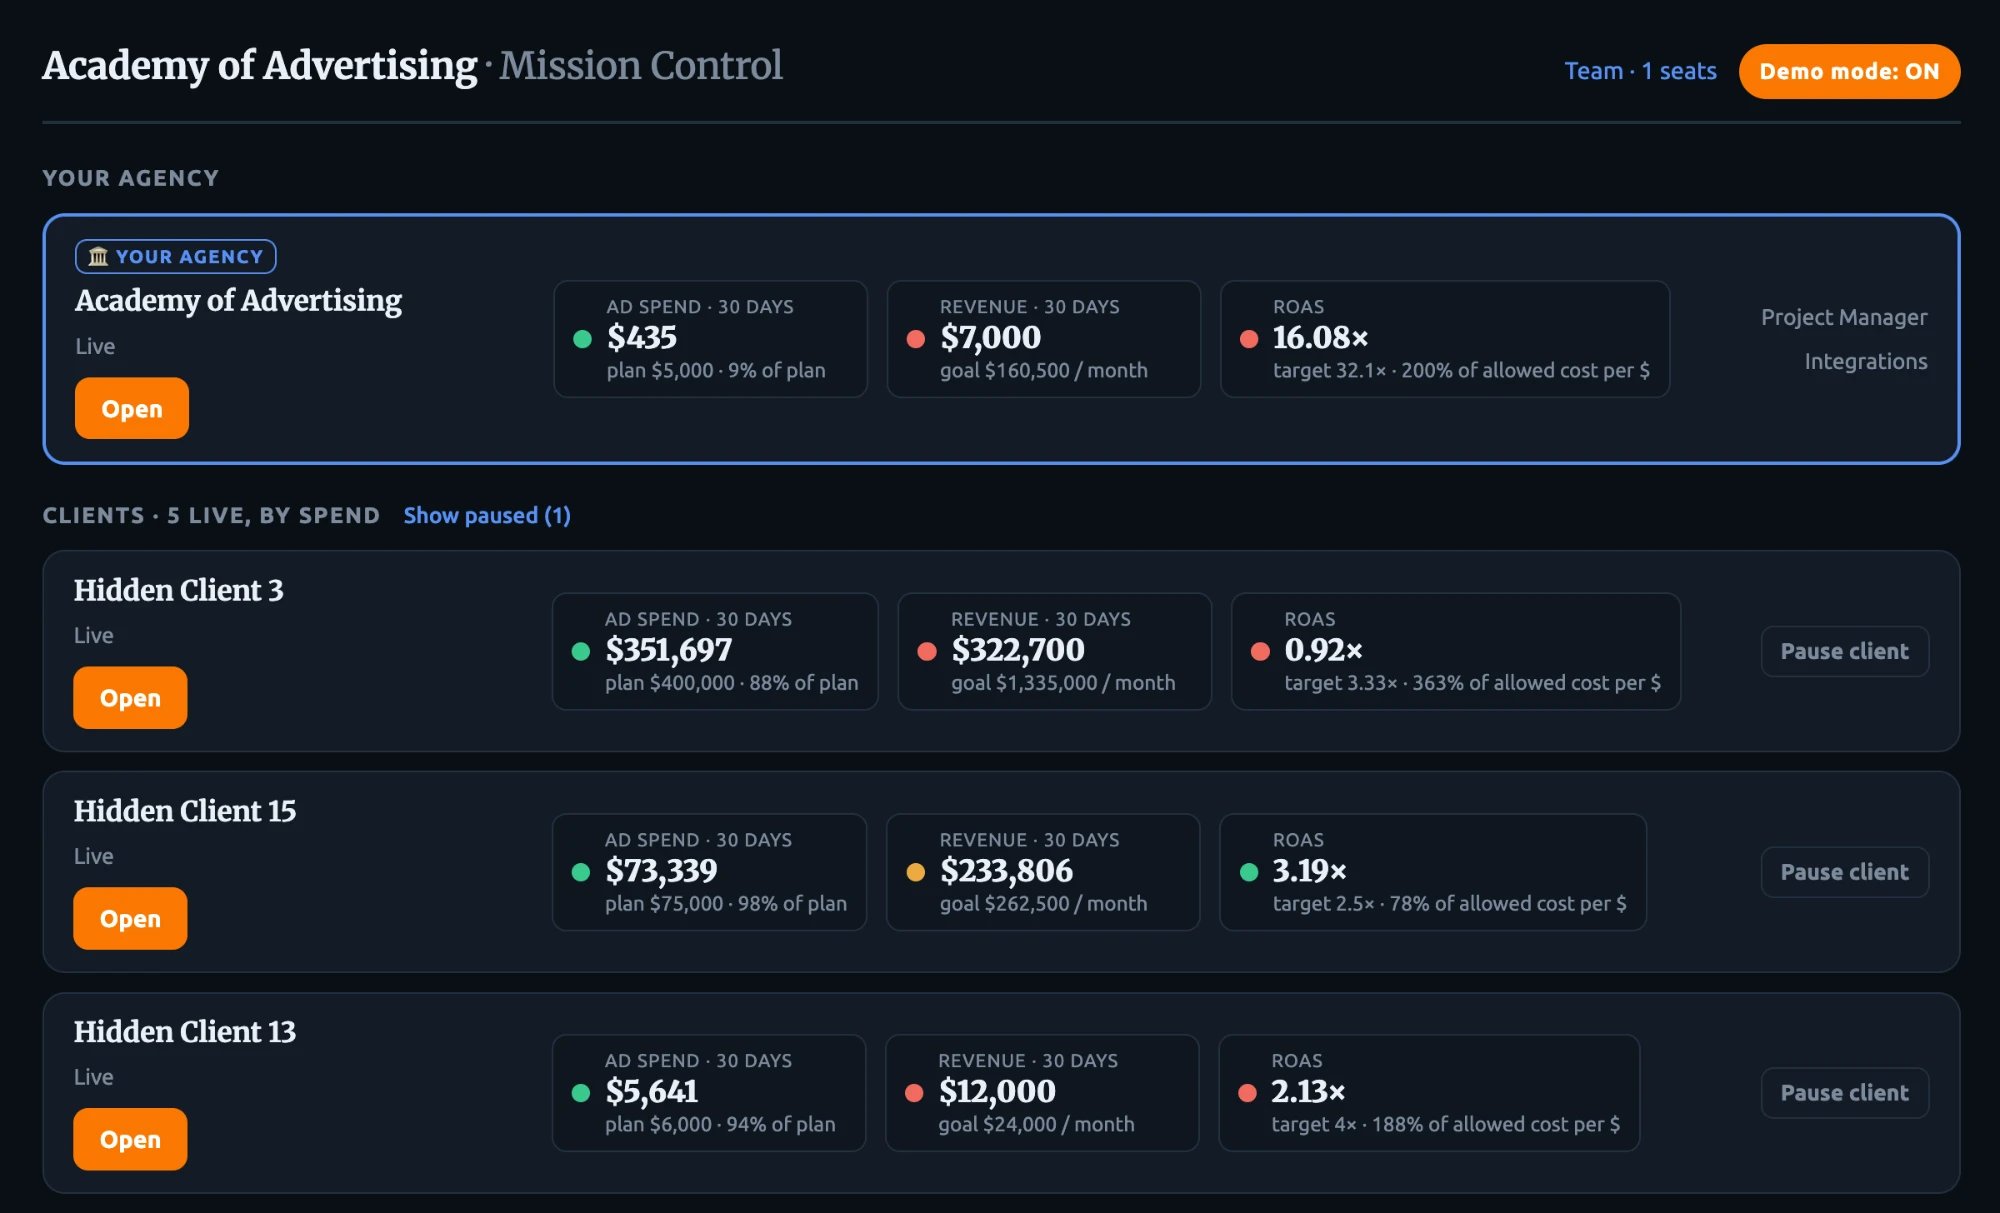
Task: Click the $233,806 revenue value
Action: pos(1006,871)
